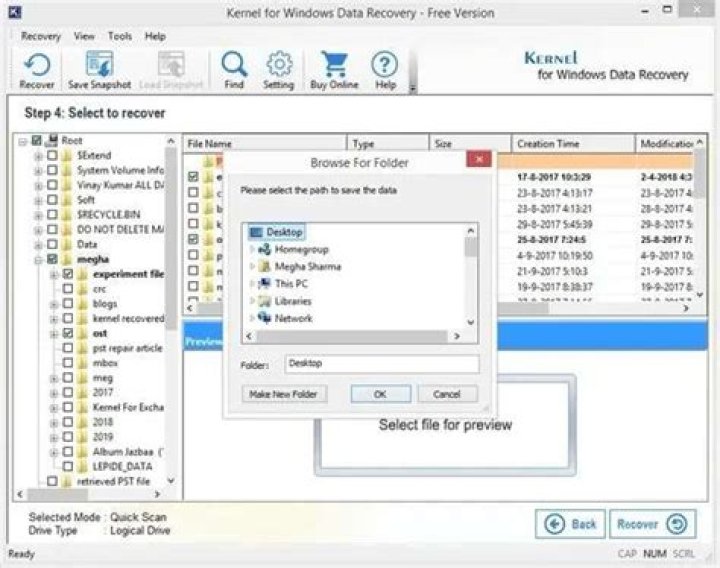The width and height of the screenshot is (720, 568).
Task: Check the 2018 folder checkbox
Action: coord(68,422)
